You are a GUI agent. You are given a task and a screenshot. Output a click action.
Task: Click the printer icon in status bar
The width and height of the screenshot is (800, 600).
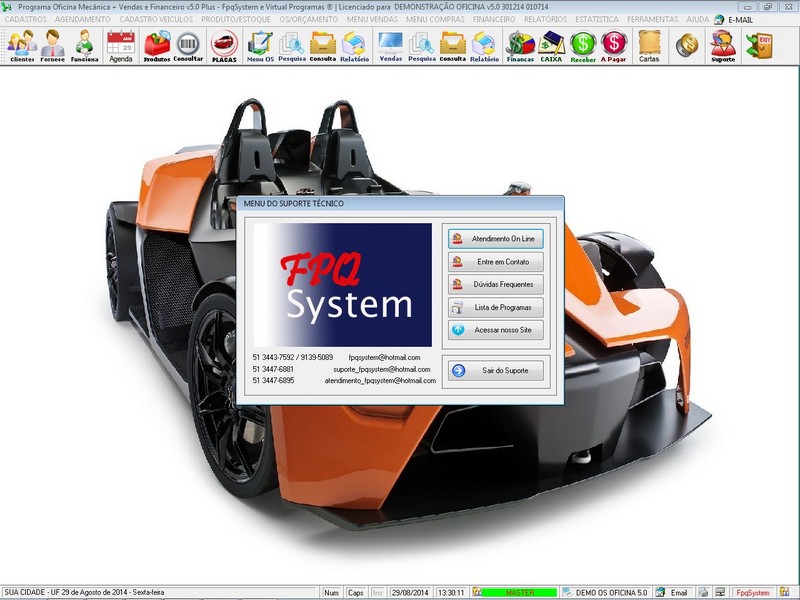(703, 592)
